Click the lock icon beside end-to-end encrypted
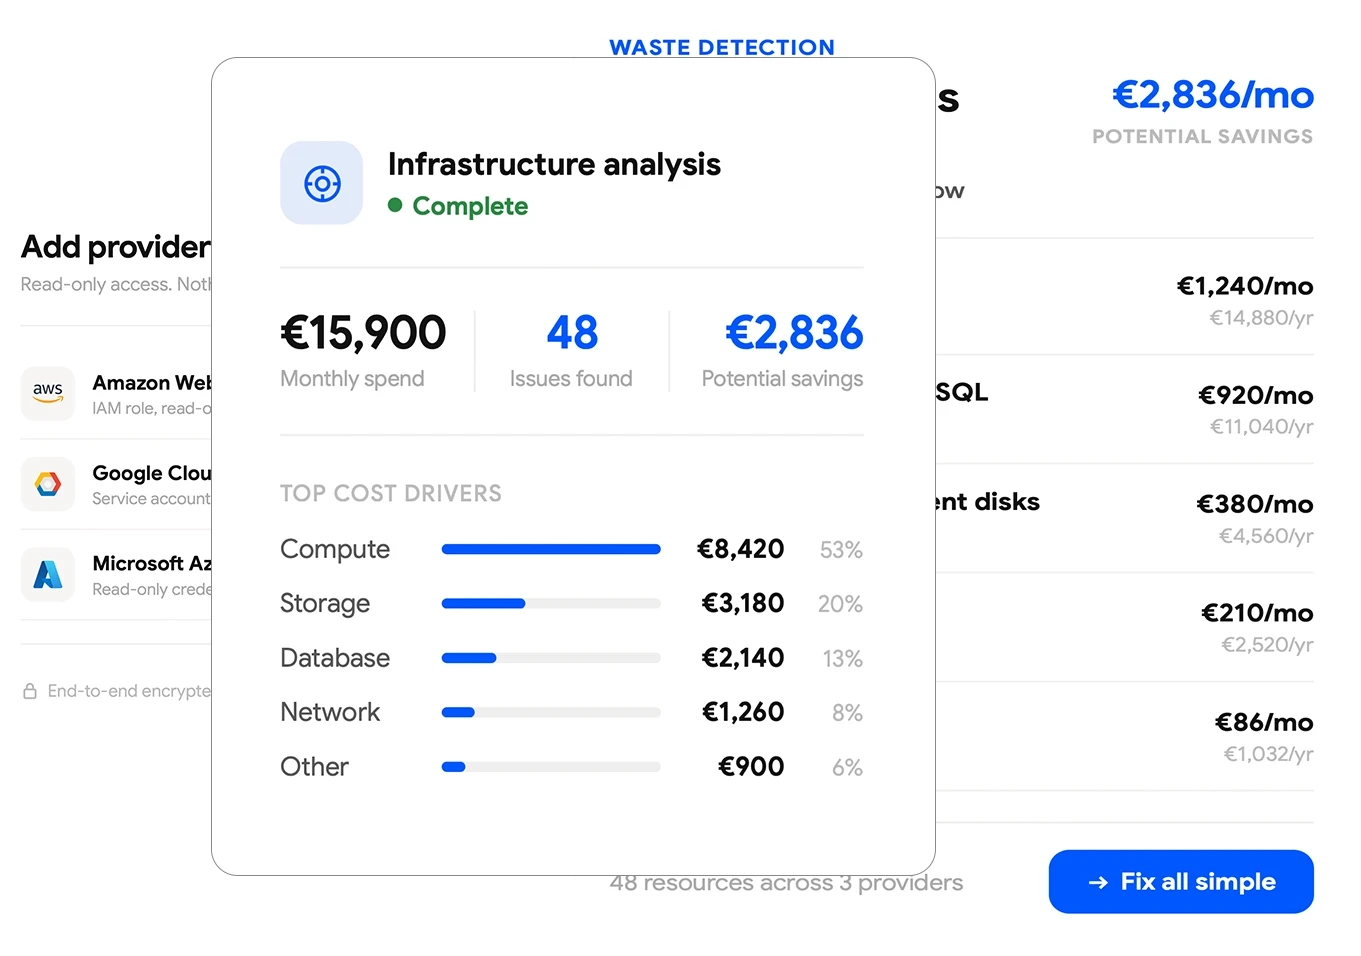1361x956 pixels. click(x=30, y=690)
